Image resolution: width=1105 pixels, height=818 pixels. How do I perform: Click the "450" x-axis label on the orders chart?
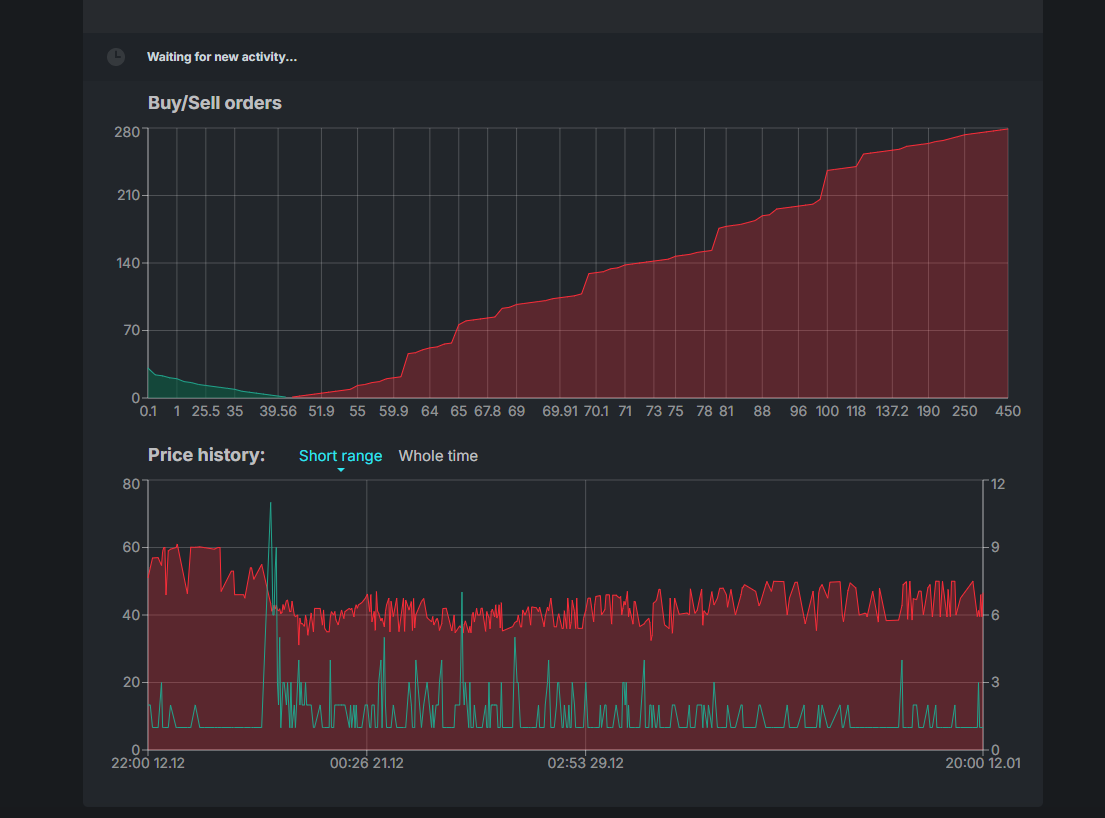[x=1007, y=411]
